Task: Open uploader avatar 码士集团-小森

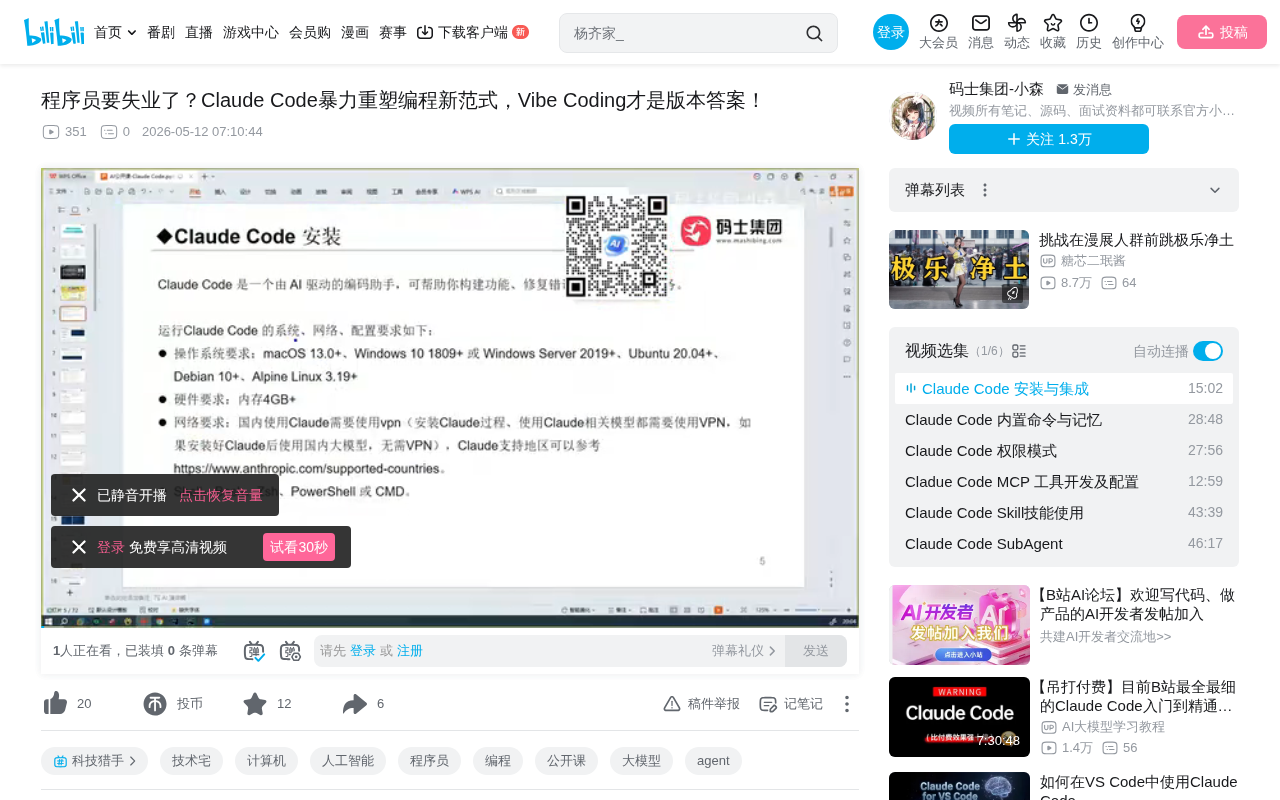Action: (913, 116)
